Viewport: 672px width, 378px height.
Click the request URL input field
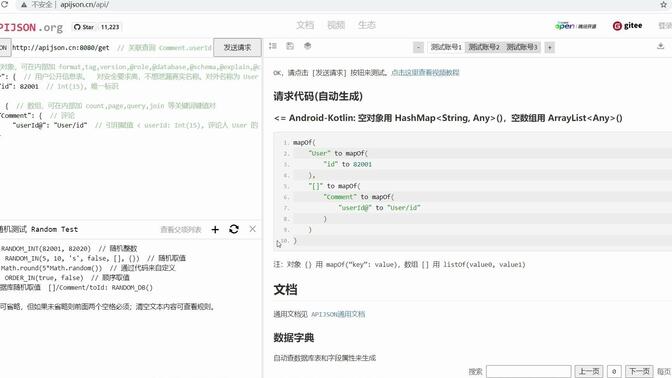111,48
